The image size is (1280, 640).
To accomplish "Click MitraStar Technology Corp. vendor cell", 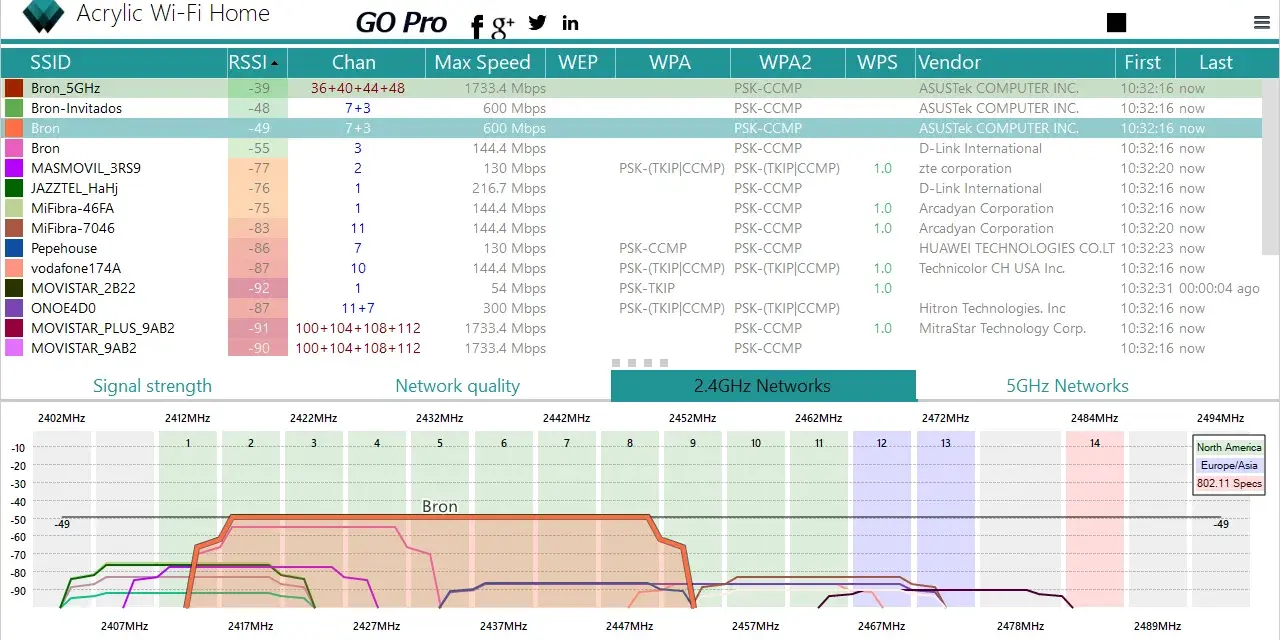I will tap(1002, 328).
